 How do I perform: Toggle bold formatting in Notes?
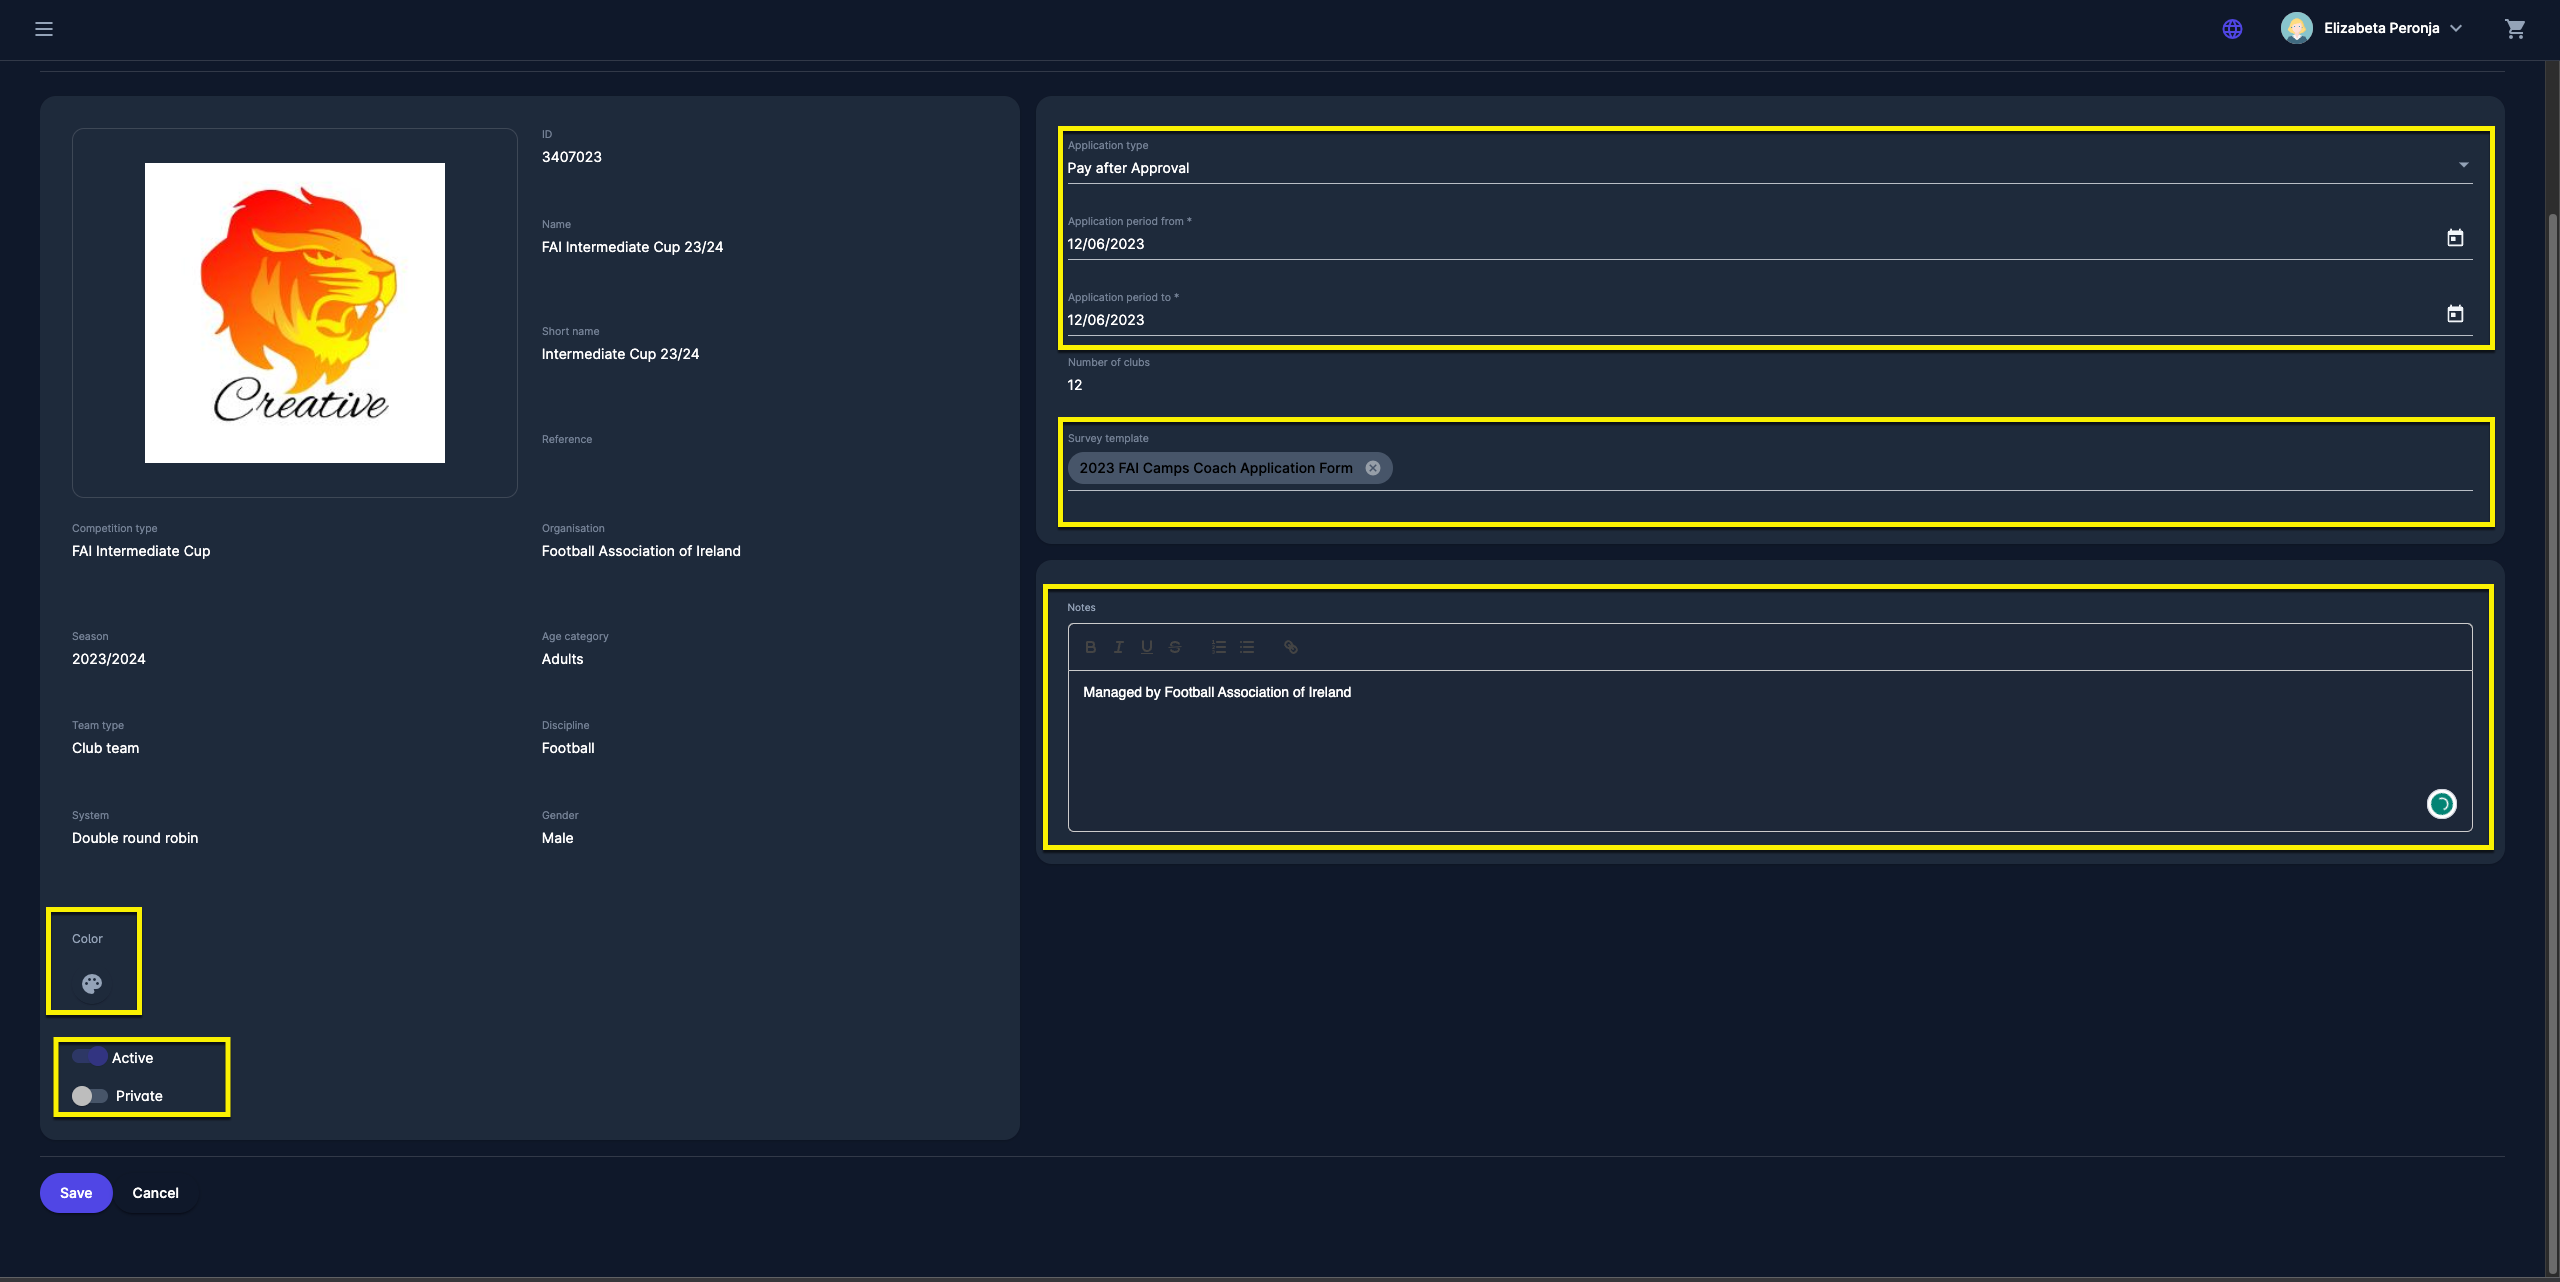1090,647
